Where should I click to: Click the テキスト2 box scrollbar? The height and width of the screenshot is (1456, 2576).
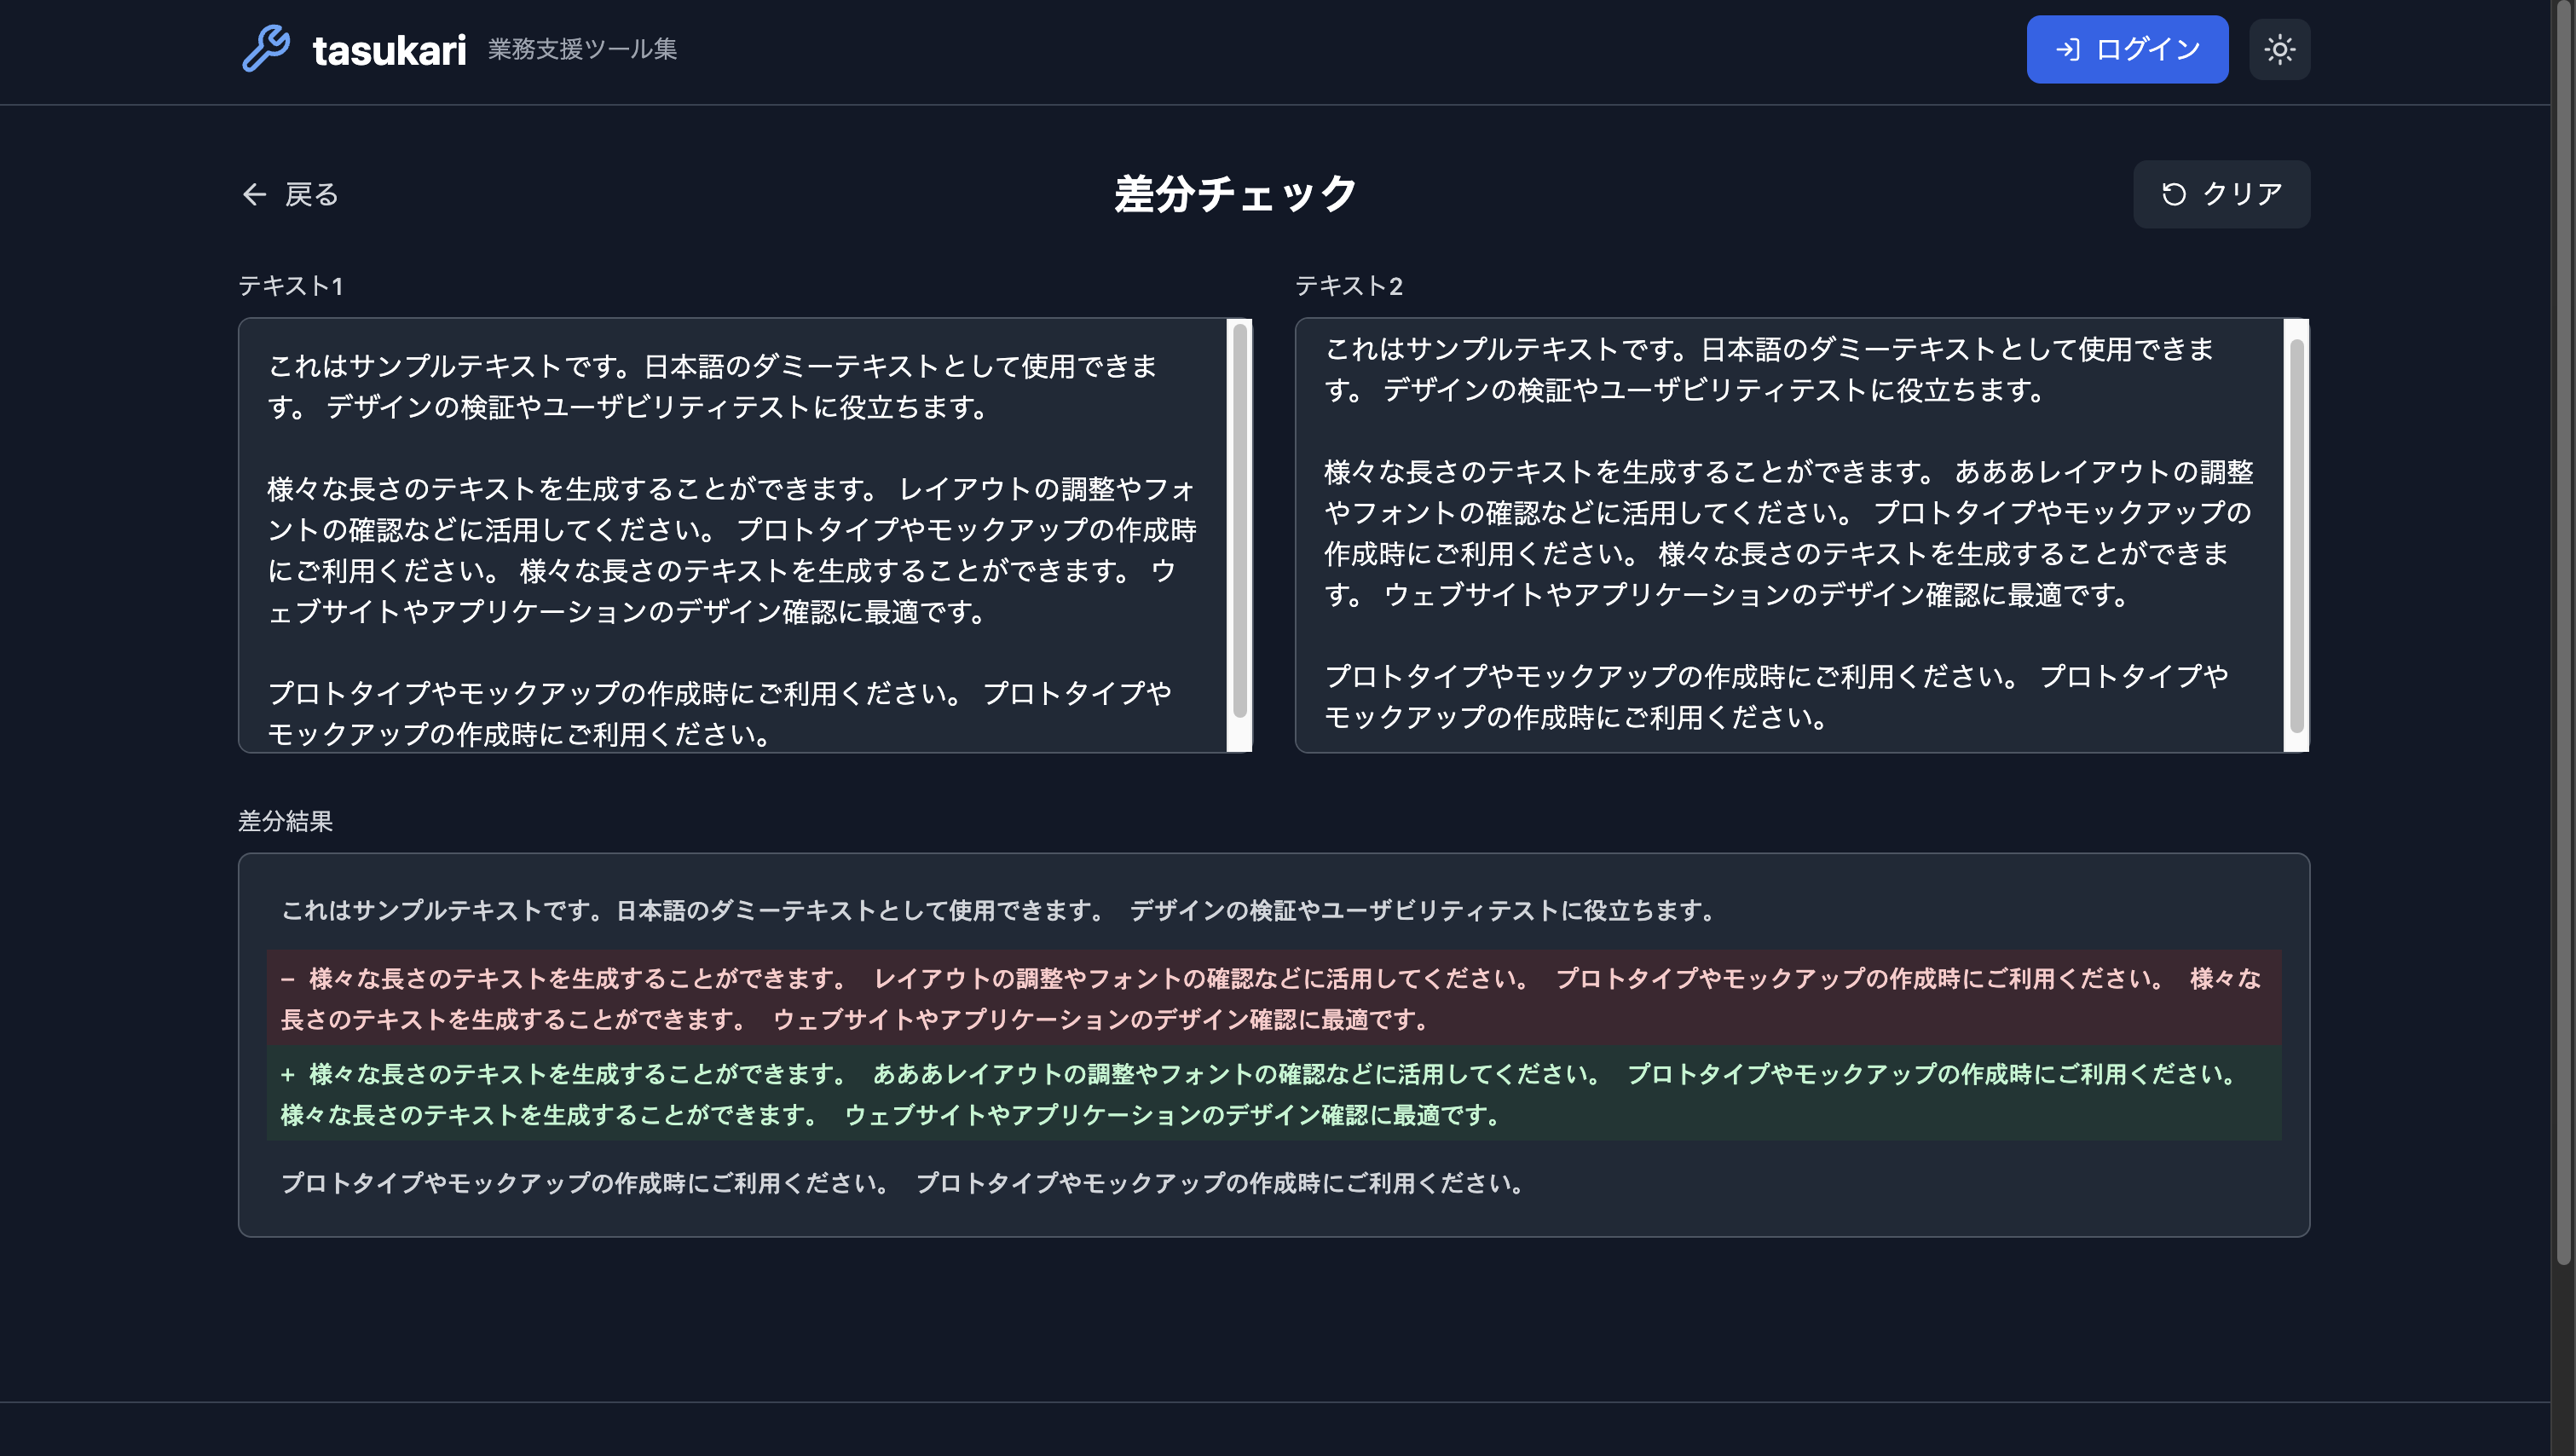pyautogui.click(x=2297, y=535)
